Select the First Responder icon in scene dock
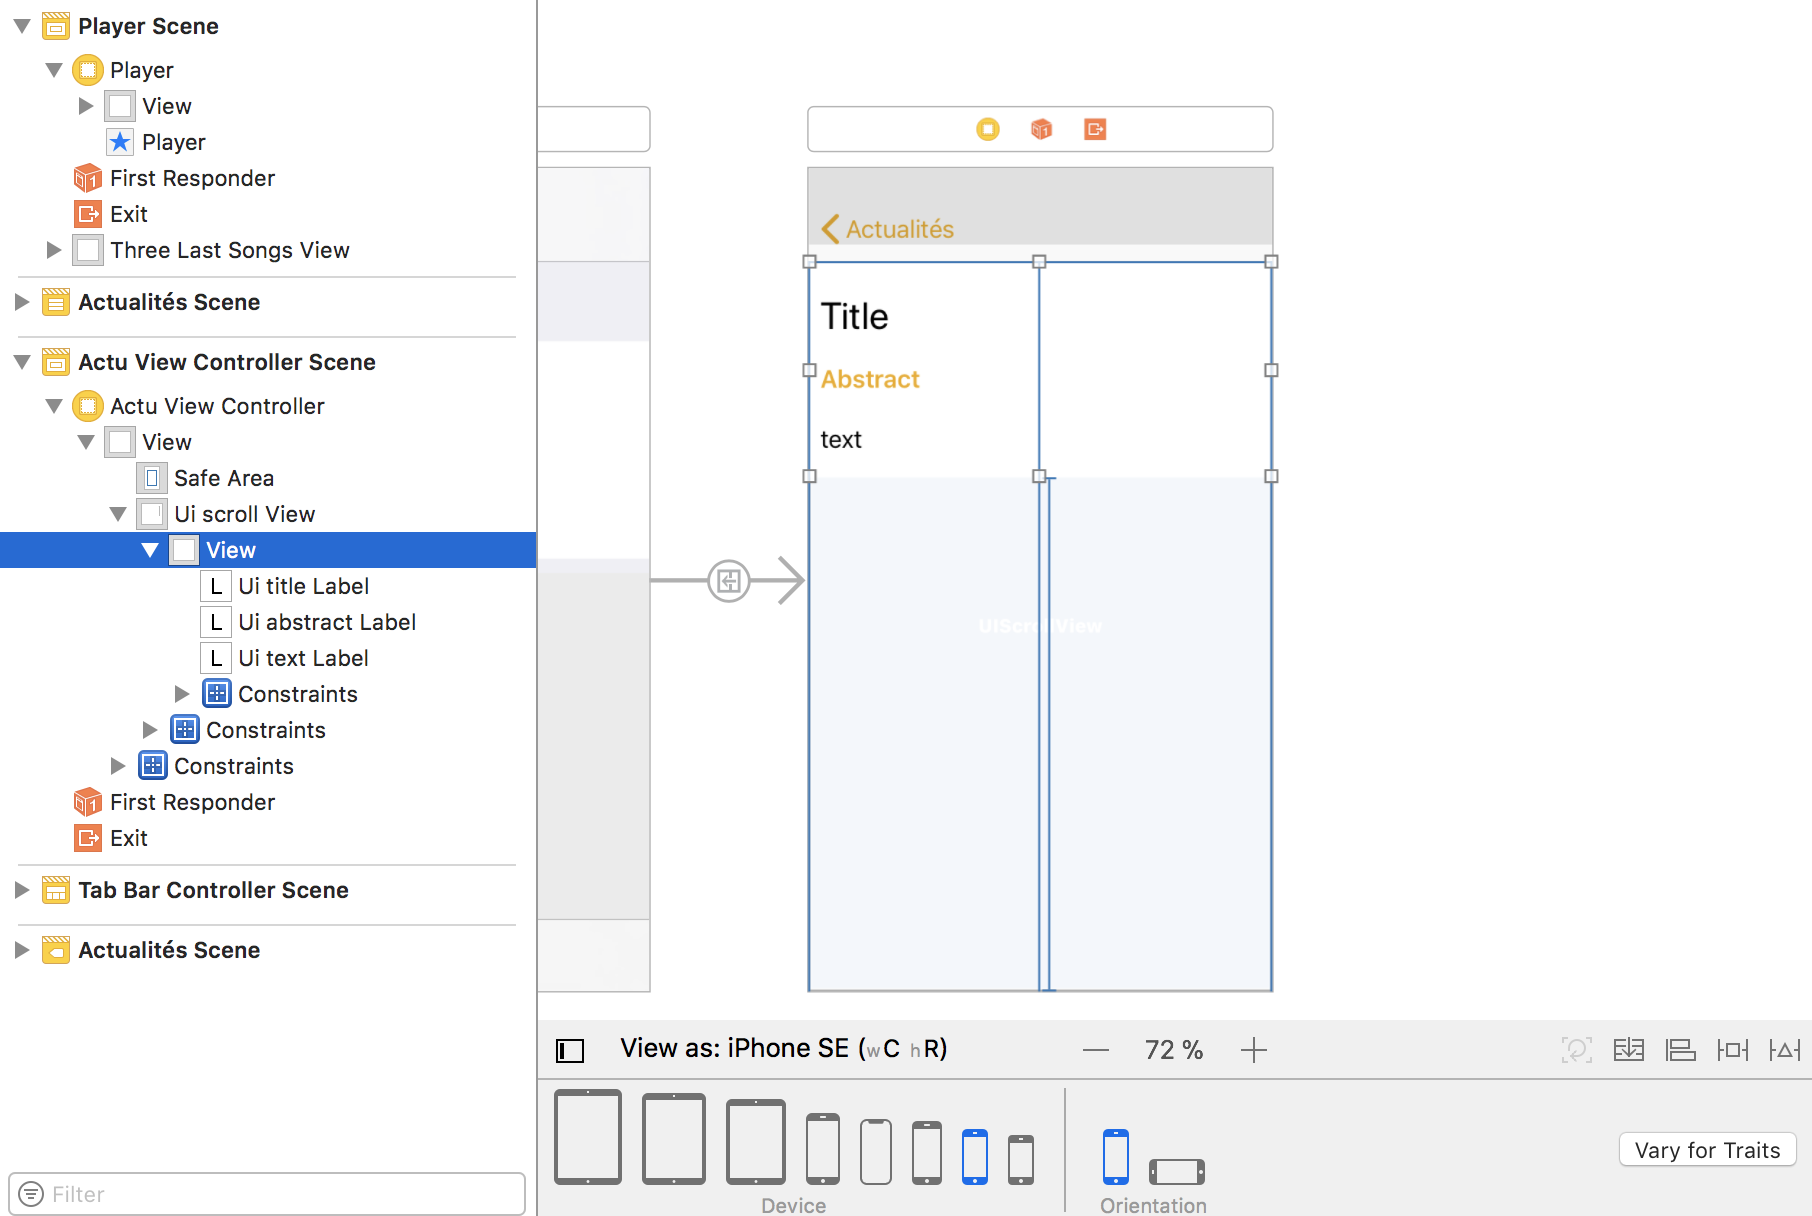Image resolution: width=1812 pixels, height=1216 pixels. [1041, 129]
